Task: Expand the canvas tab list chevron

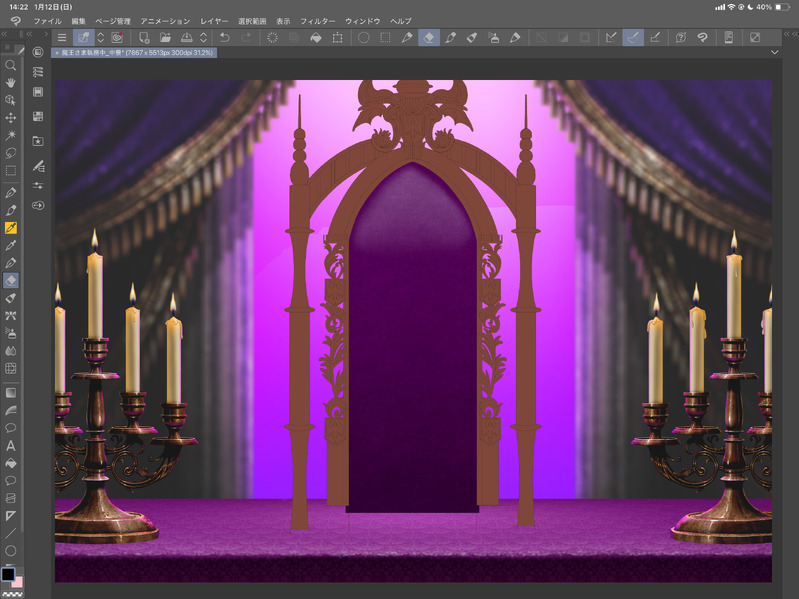Action: point(775,52)
